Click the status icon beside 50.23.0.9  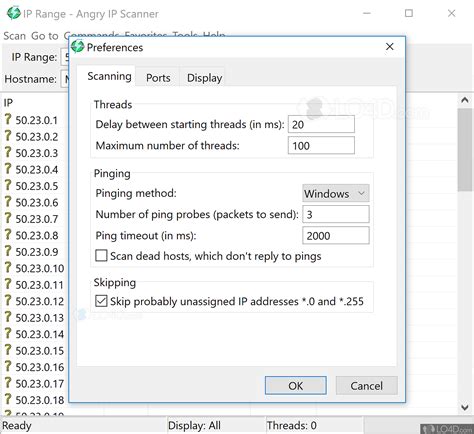pos(8,251)
